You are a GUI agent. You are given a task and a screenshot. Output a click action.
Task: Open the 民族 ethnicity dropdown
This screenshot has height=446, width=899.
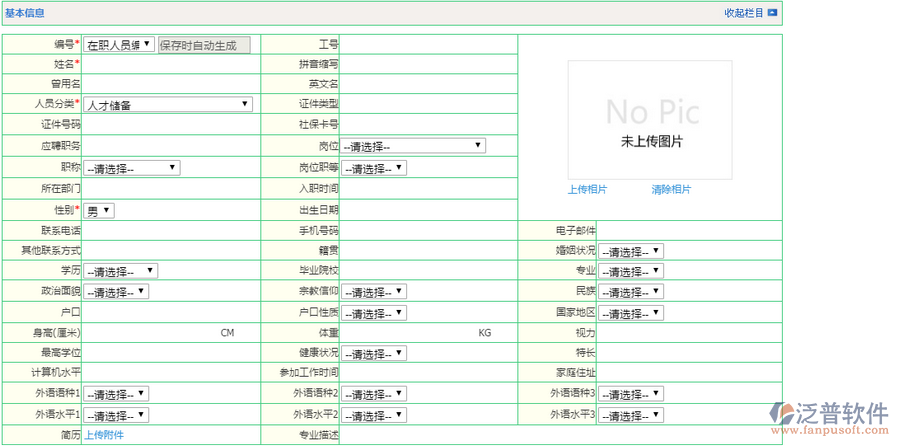(631, 292)
